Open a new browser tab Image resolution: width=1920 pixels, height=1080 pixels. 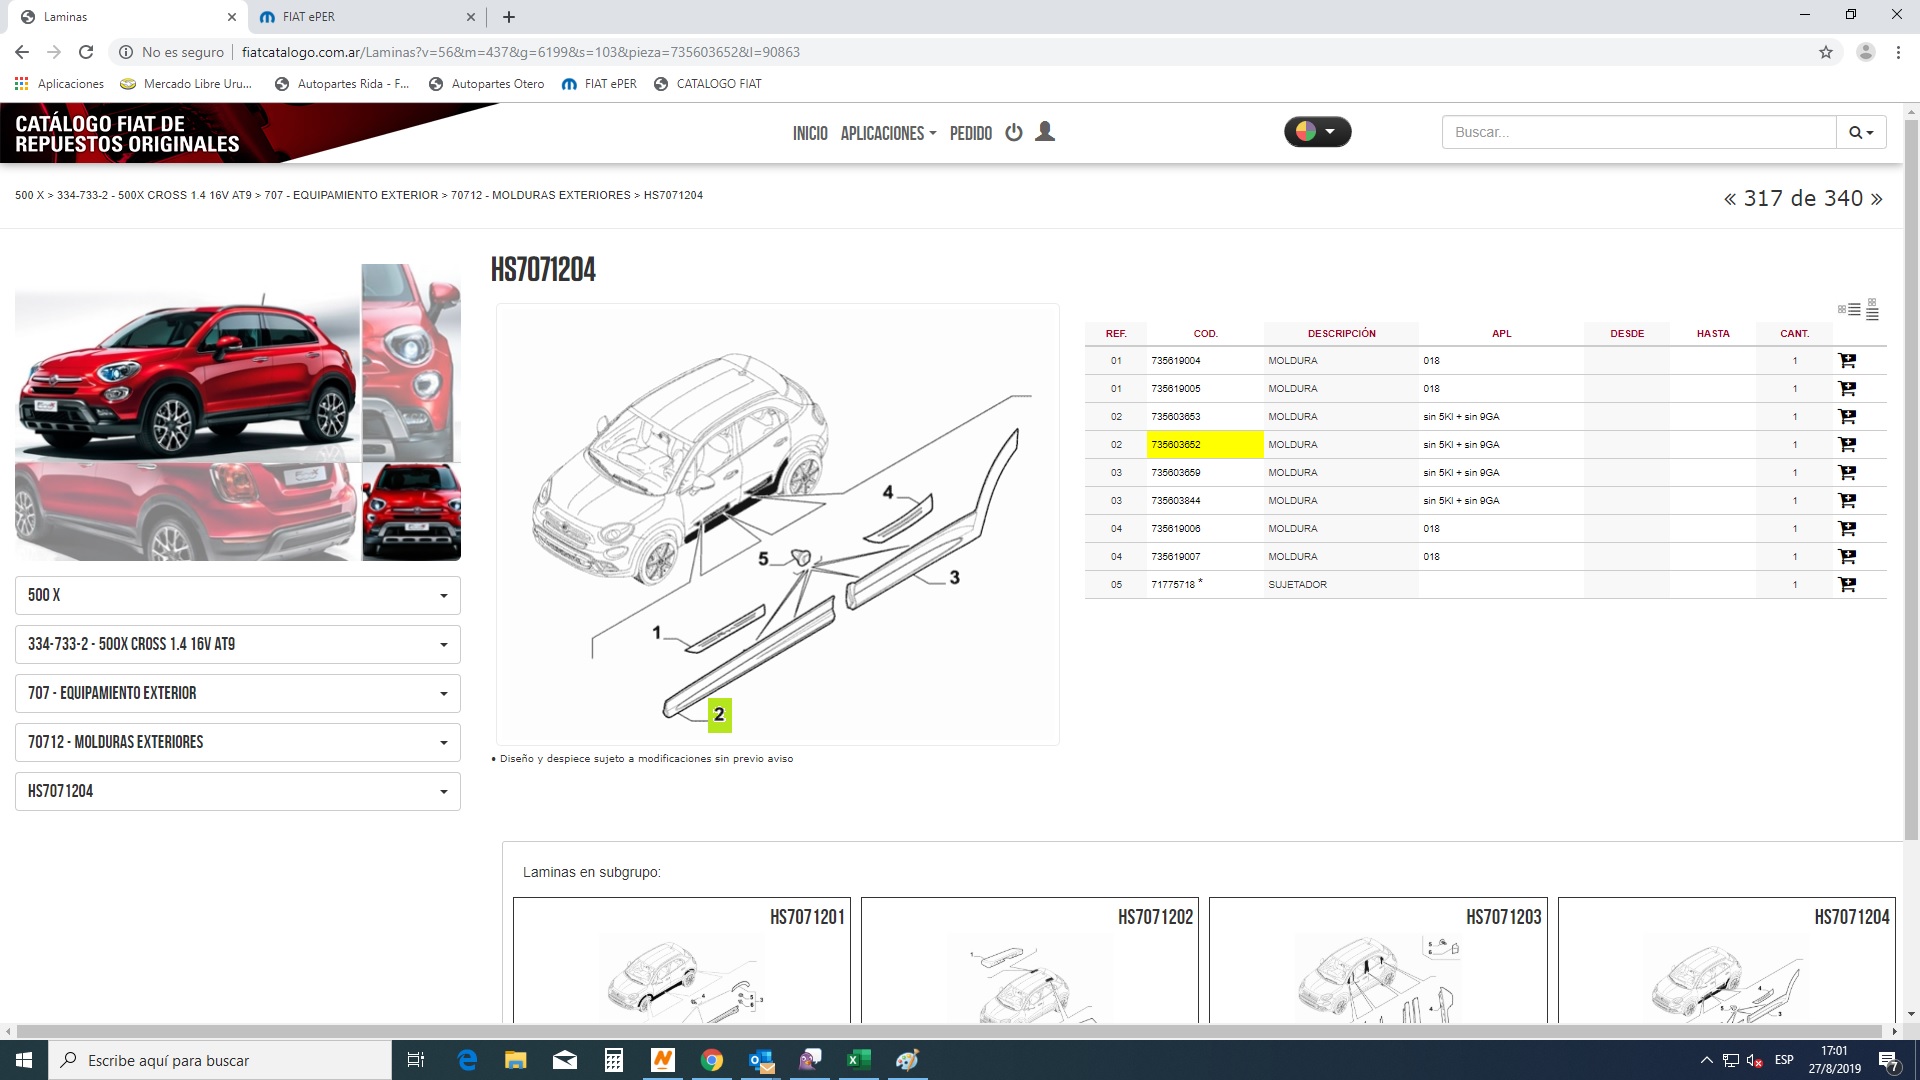[x=509, y=17]
